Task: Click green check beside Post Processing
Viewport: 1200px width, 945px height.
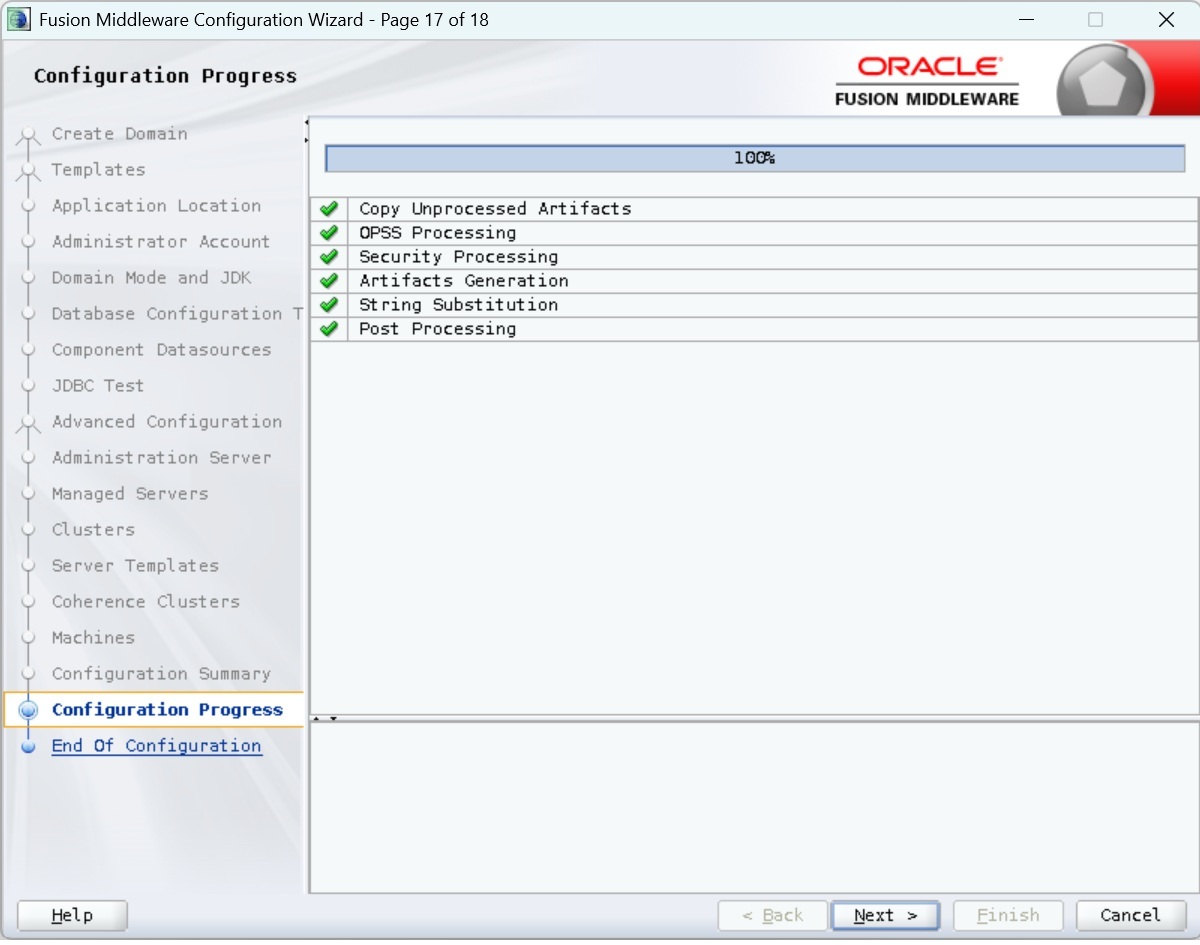Action: coord(329,329)
